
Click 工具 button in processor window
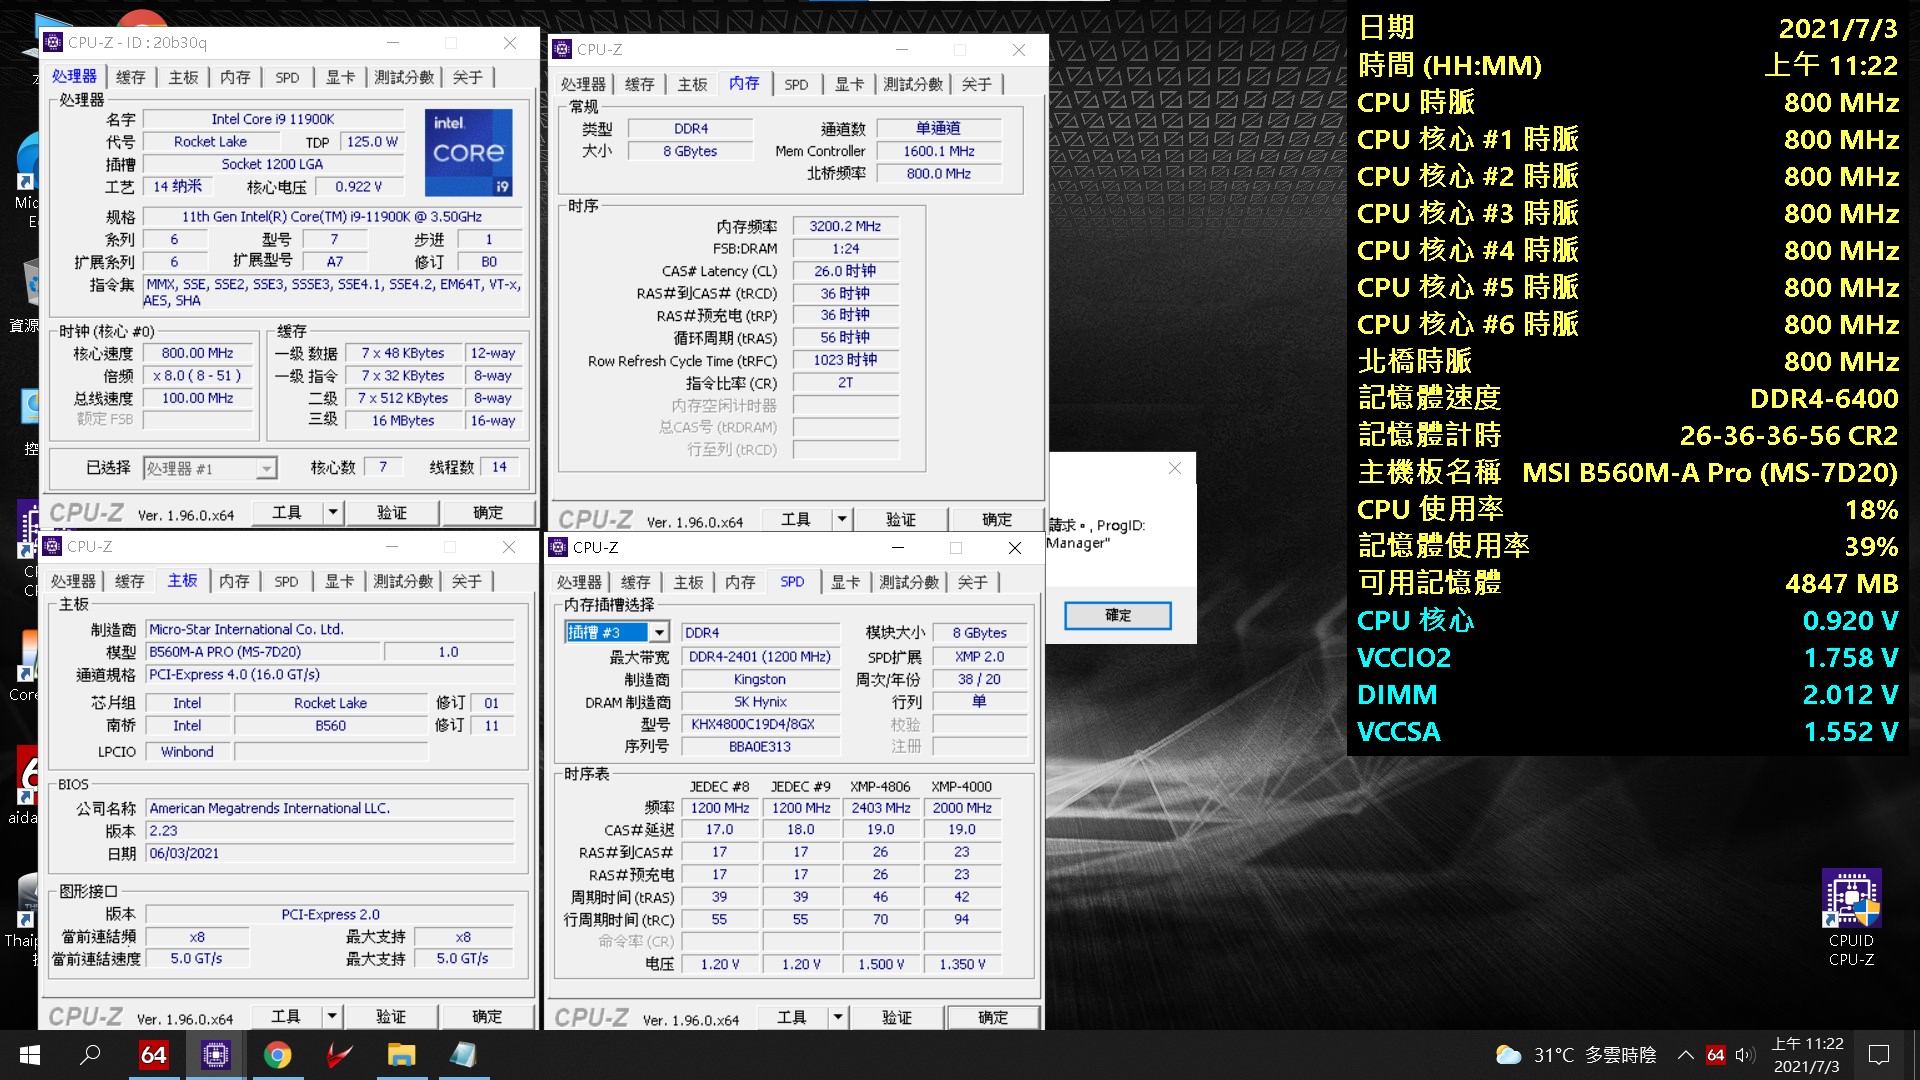click(x=286, y=513)
